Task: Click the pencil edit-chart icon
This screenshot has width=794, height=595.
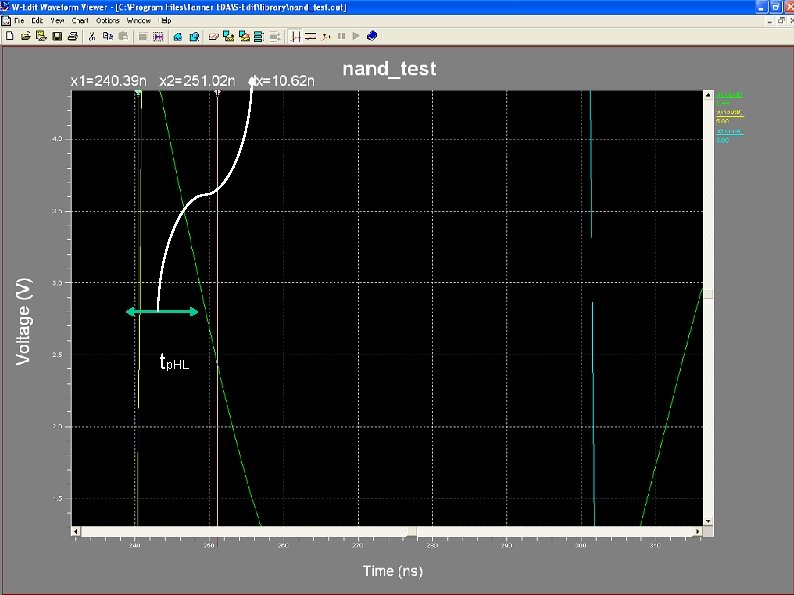Action: point(213,36)
